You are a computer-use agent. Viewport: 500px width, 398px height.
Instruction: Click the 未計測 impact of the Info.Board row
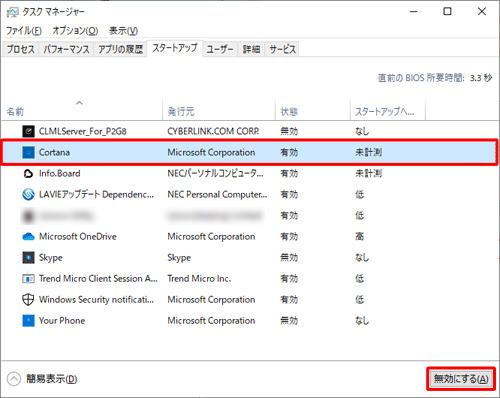(369, 173)
